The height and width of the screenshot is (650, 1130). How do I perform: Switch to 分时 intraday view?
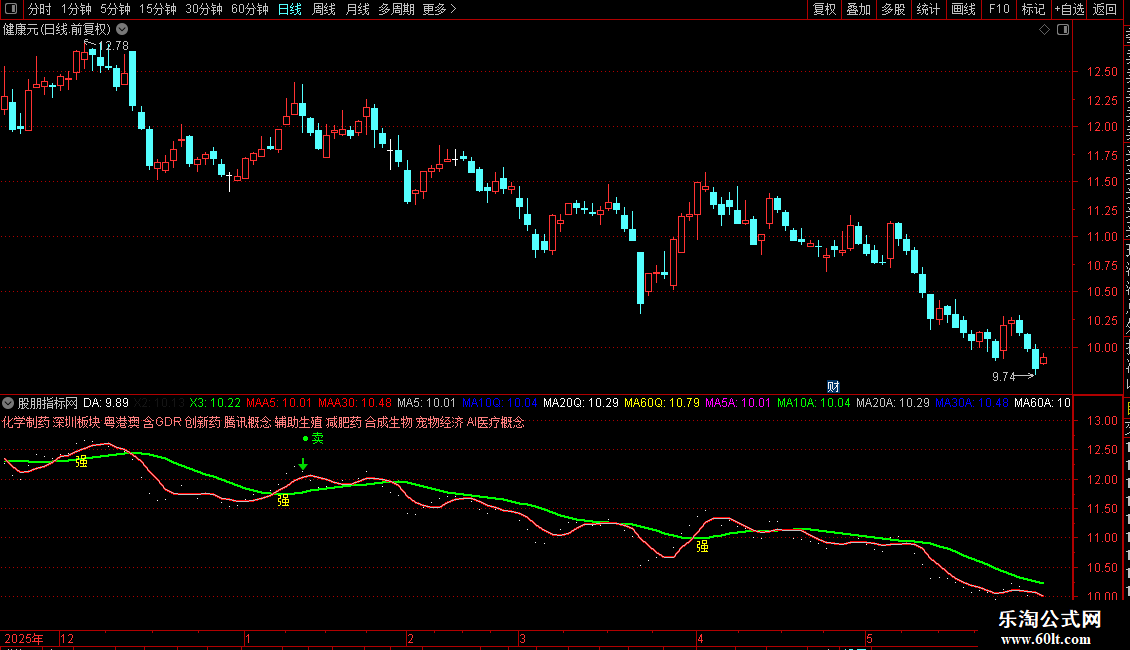[x=40, y=9]
